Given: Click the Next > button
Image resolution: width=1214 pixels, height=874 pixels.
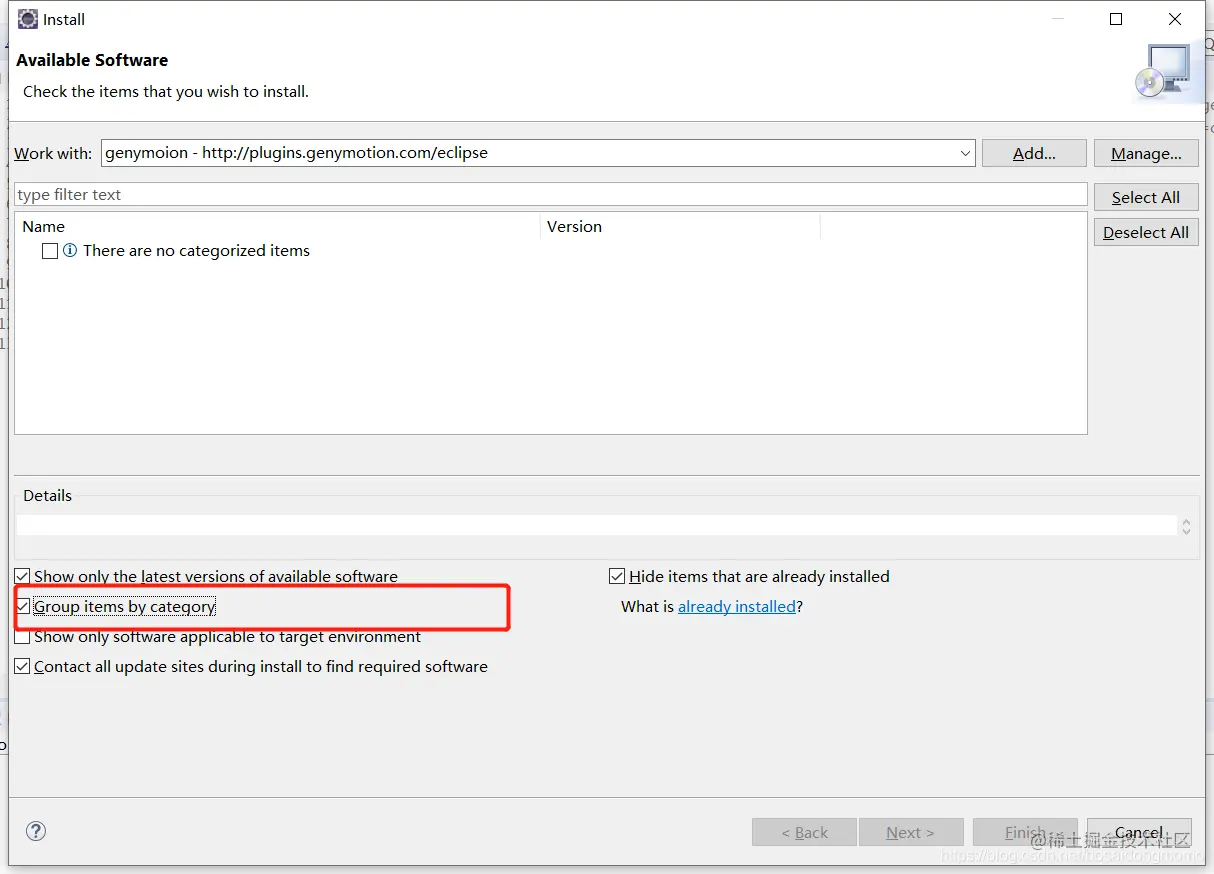Looking at the screenshot, I should click(910, 832).
